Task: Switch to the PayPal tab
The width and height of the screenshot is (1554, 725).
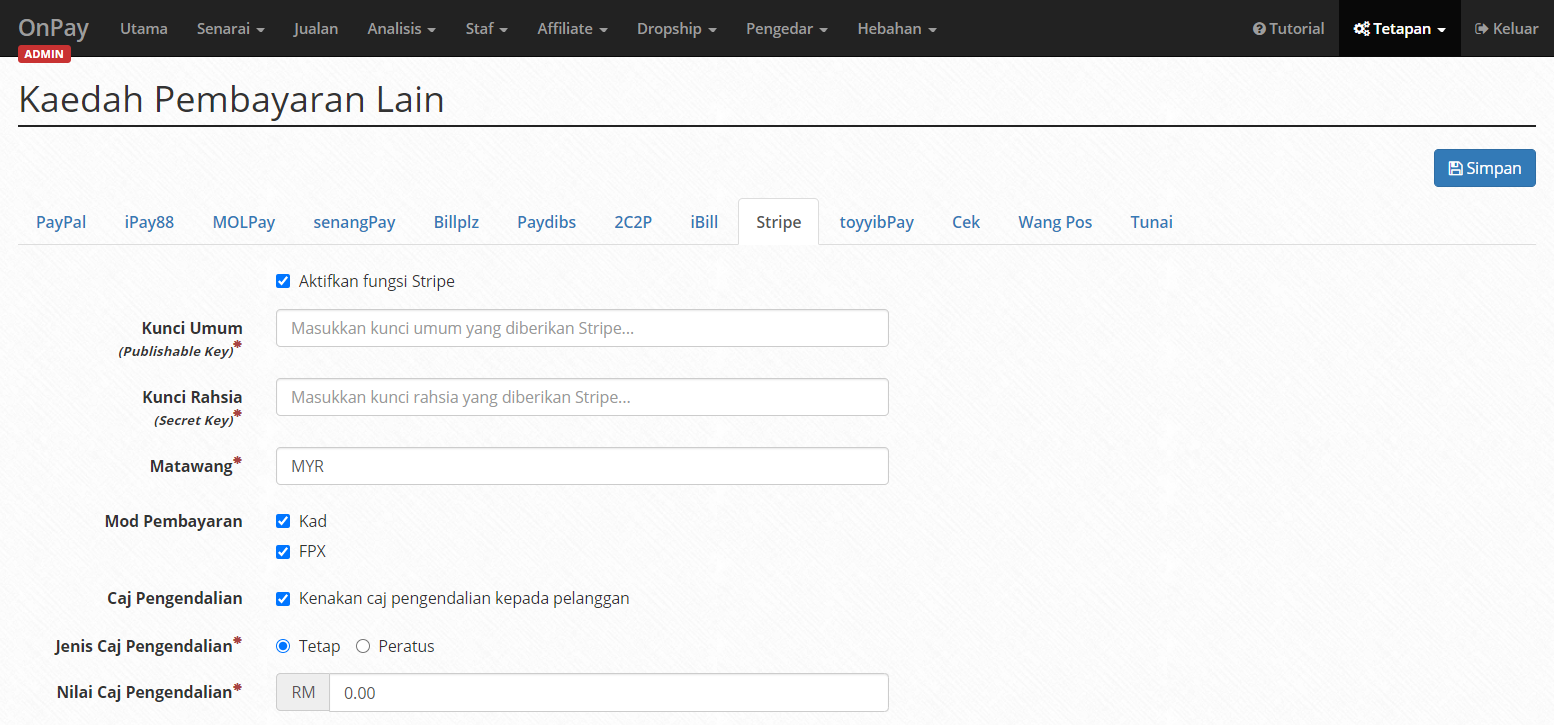Action: pyautogui.click(x=61, y=222)
